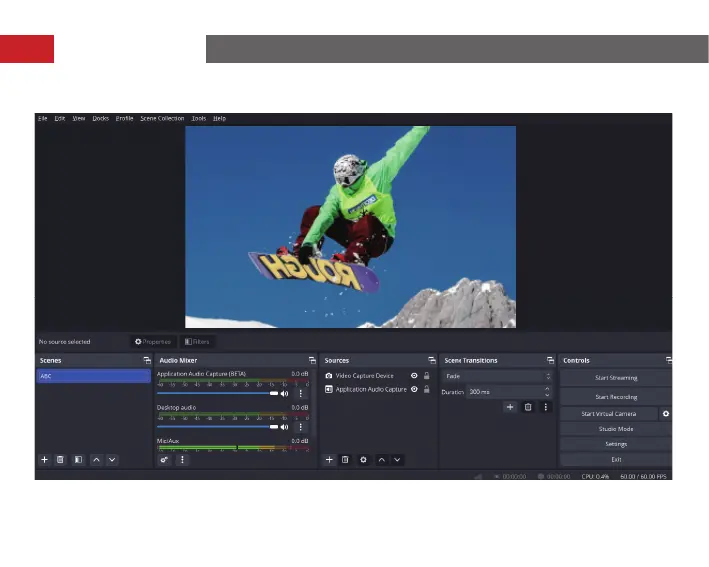This screenshot has width=709, height=567.
Task: Remove selected source using Sources trash icon
Action: [345, 459]
